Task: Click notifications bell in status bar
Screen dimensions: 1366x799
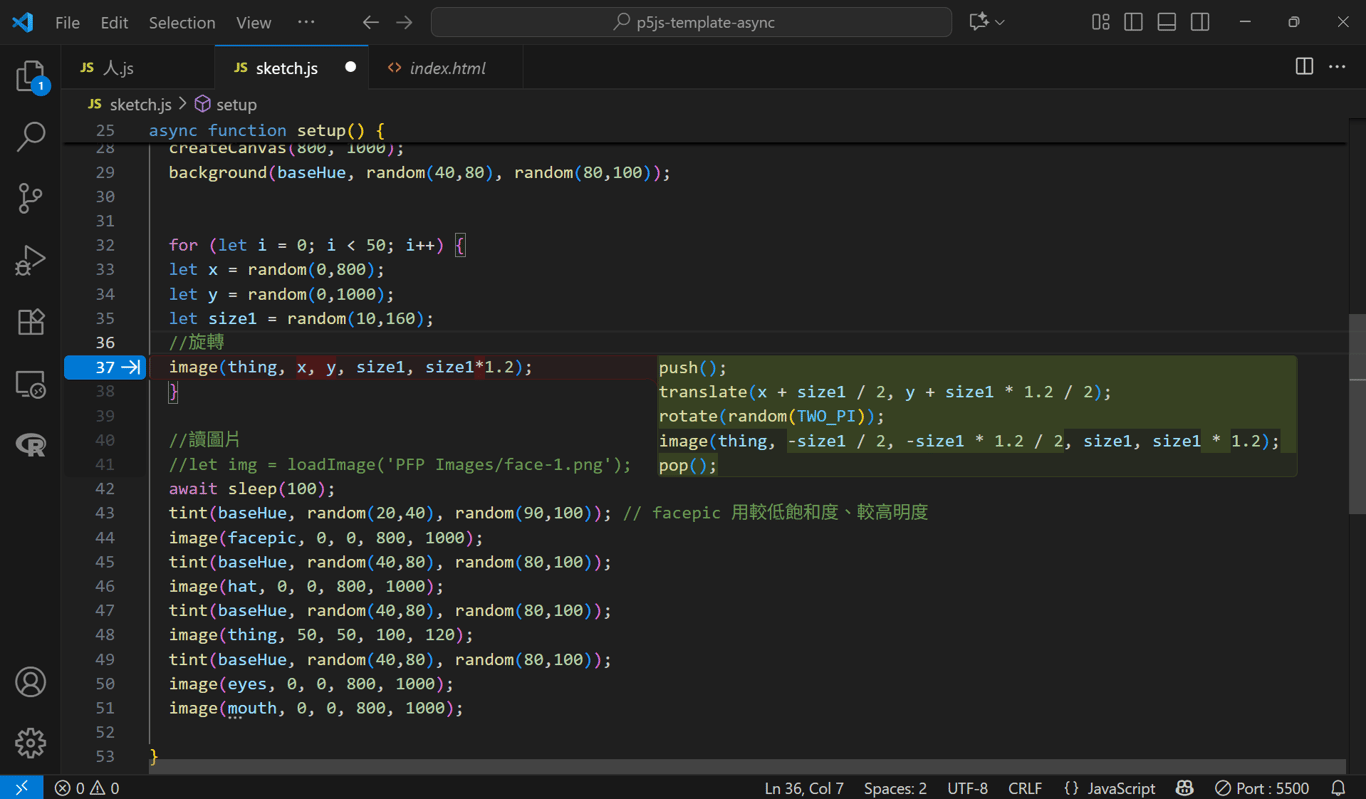Action: click(1338, 788)
